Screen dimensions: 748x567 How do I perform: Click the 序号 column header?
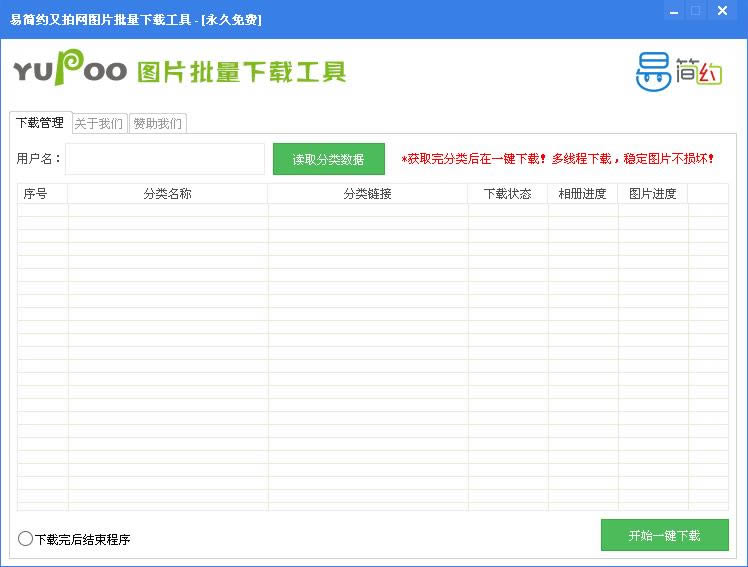coord(36,194)
